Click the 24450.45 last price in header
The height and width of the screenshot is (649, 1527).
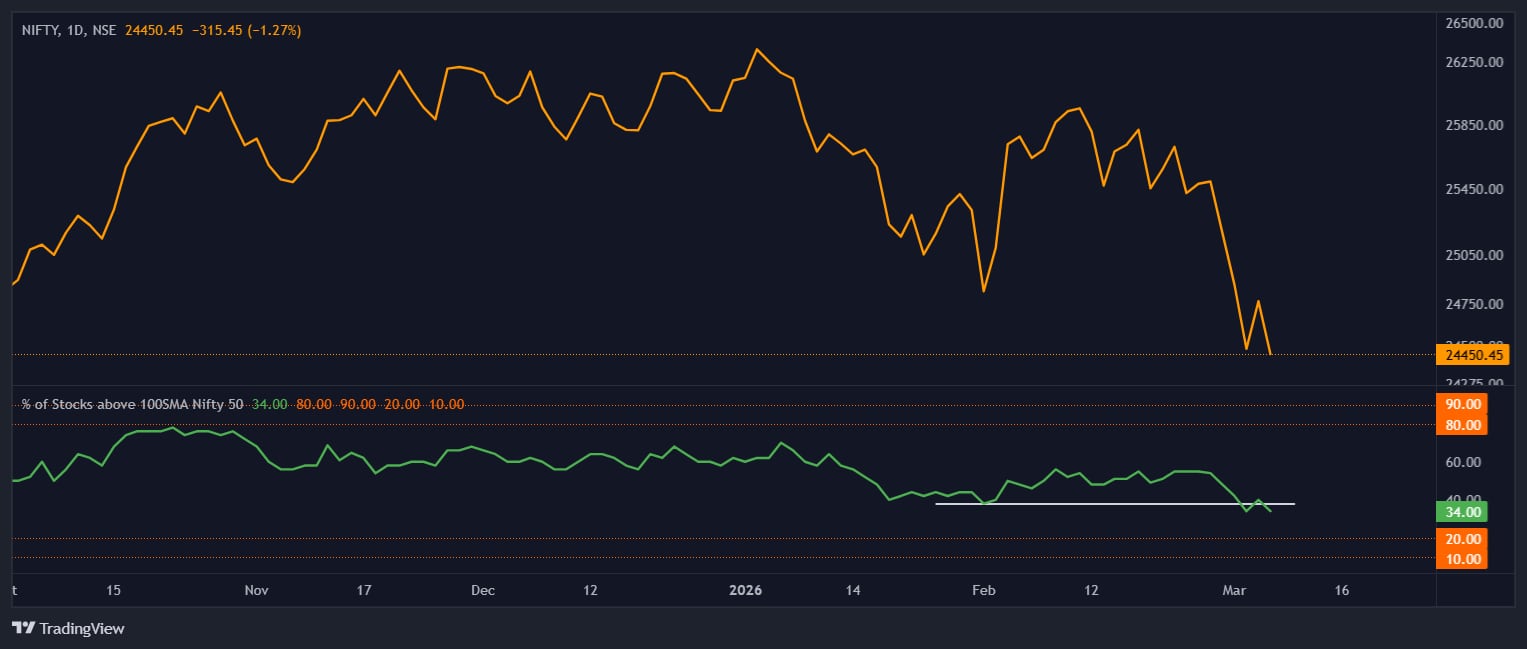pyautogui.click(x=154, y=31)
